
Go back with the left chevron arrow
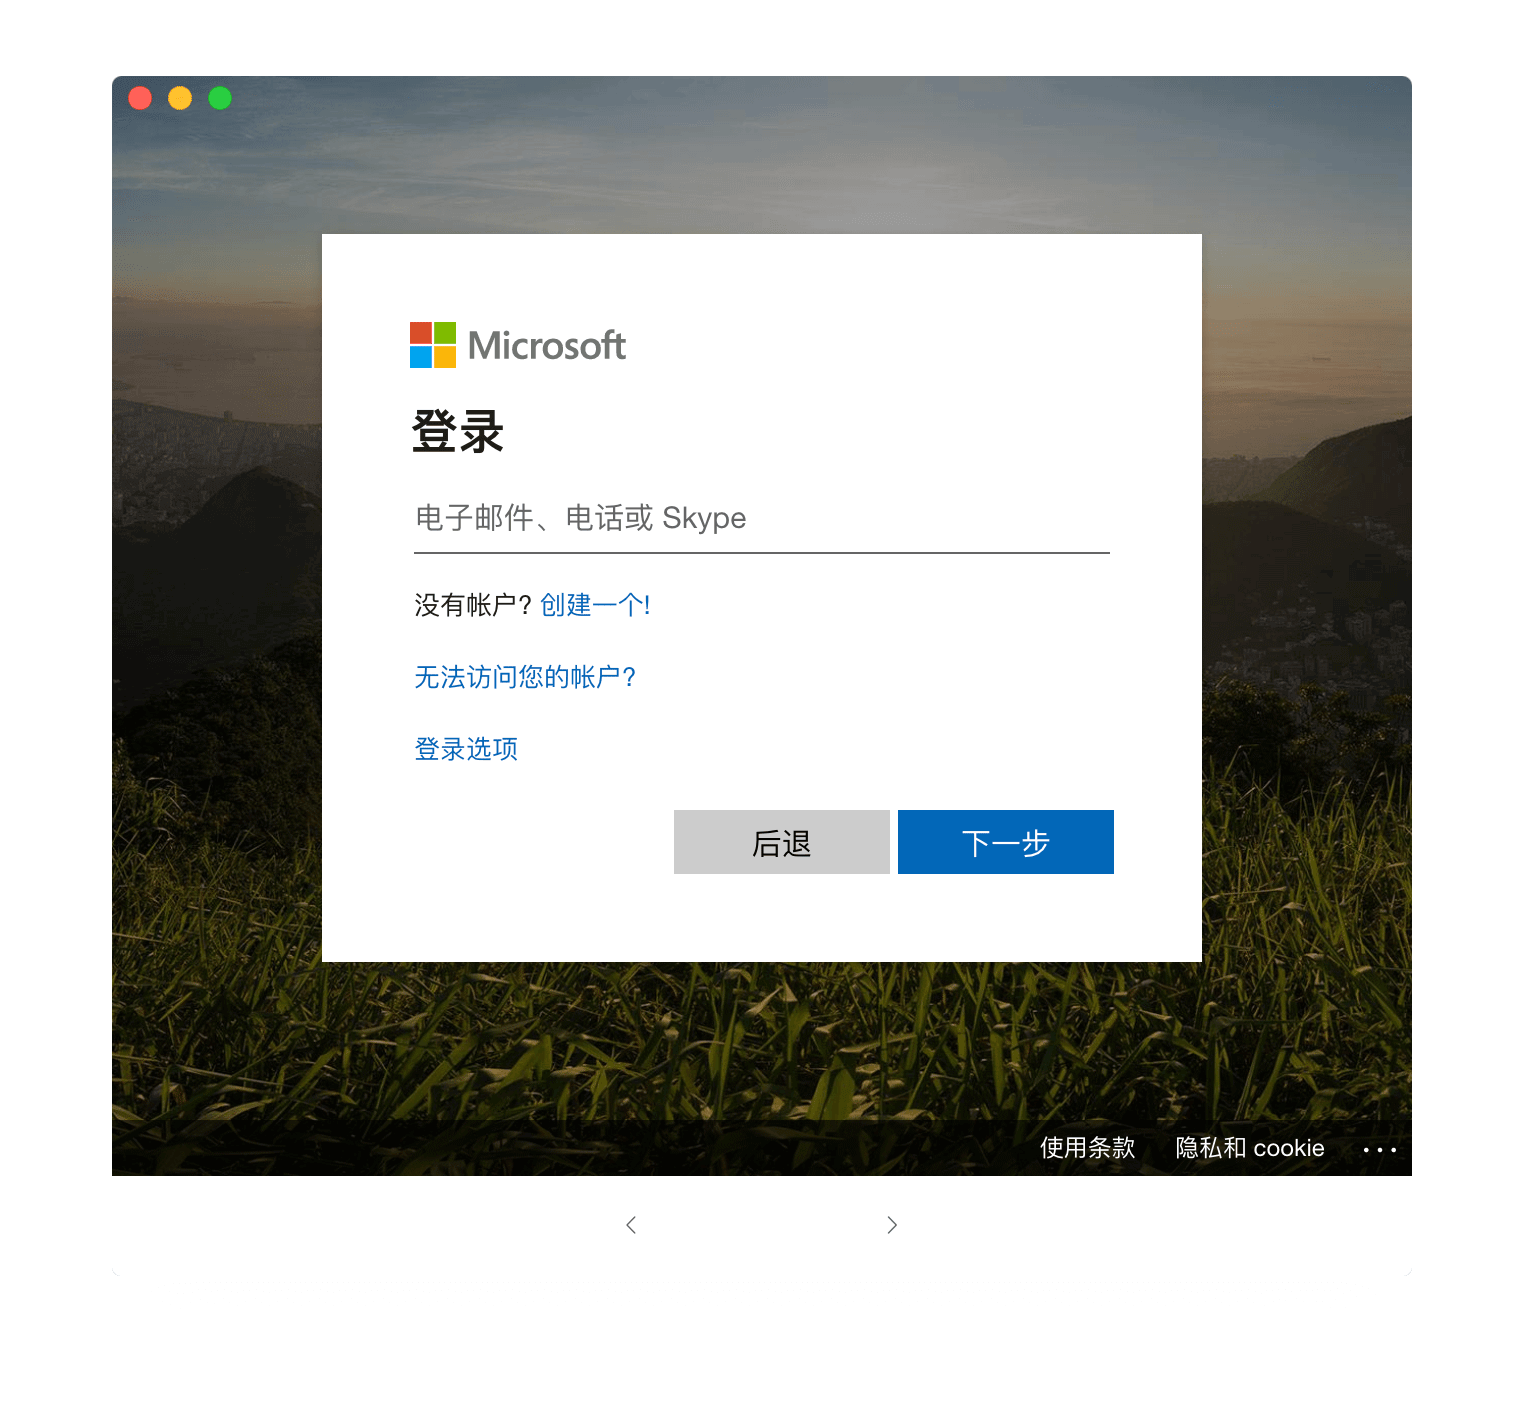[x=631, y=1225]
